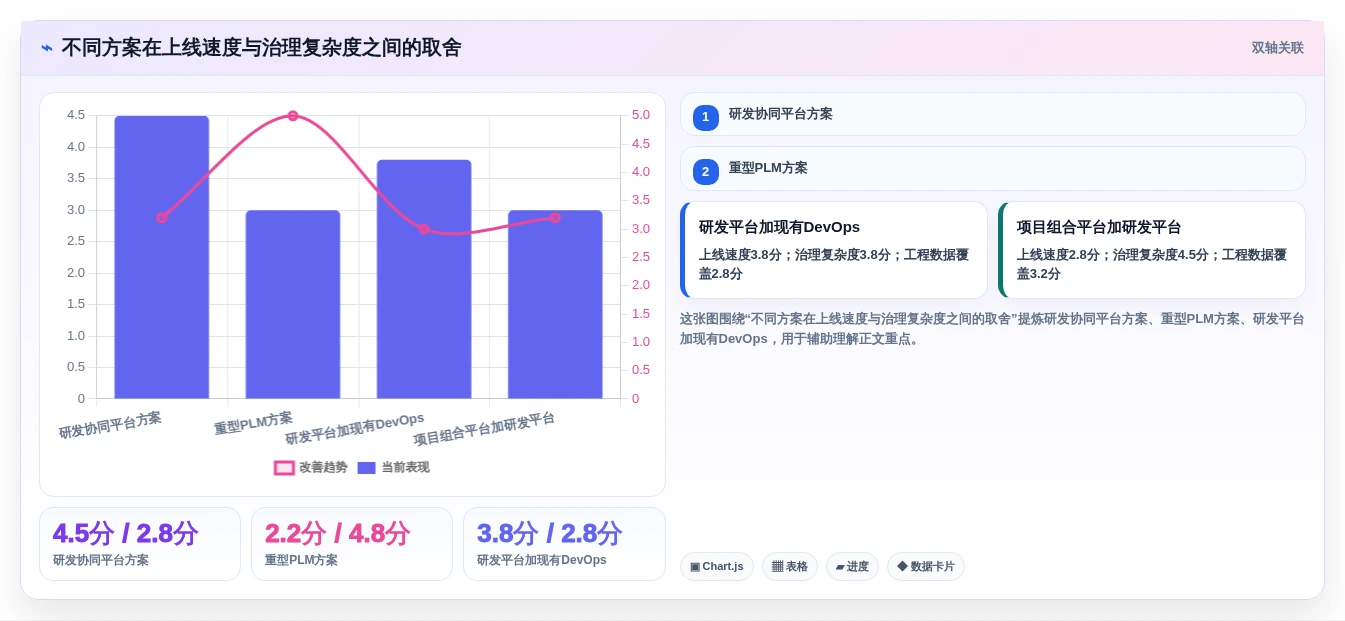Click the number 2 badge
Screen dimensions: 1345x621
[706, 172]
